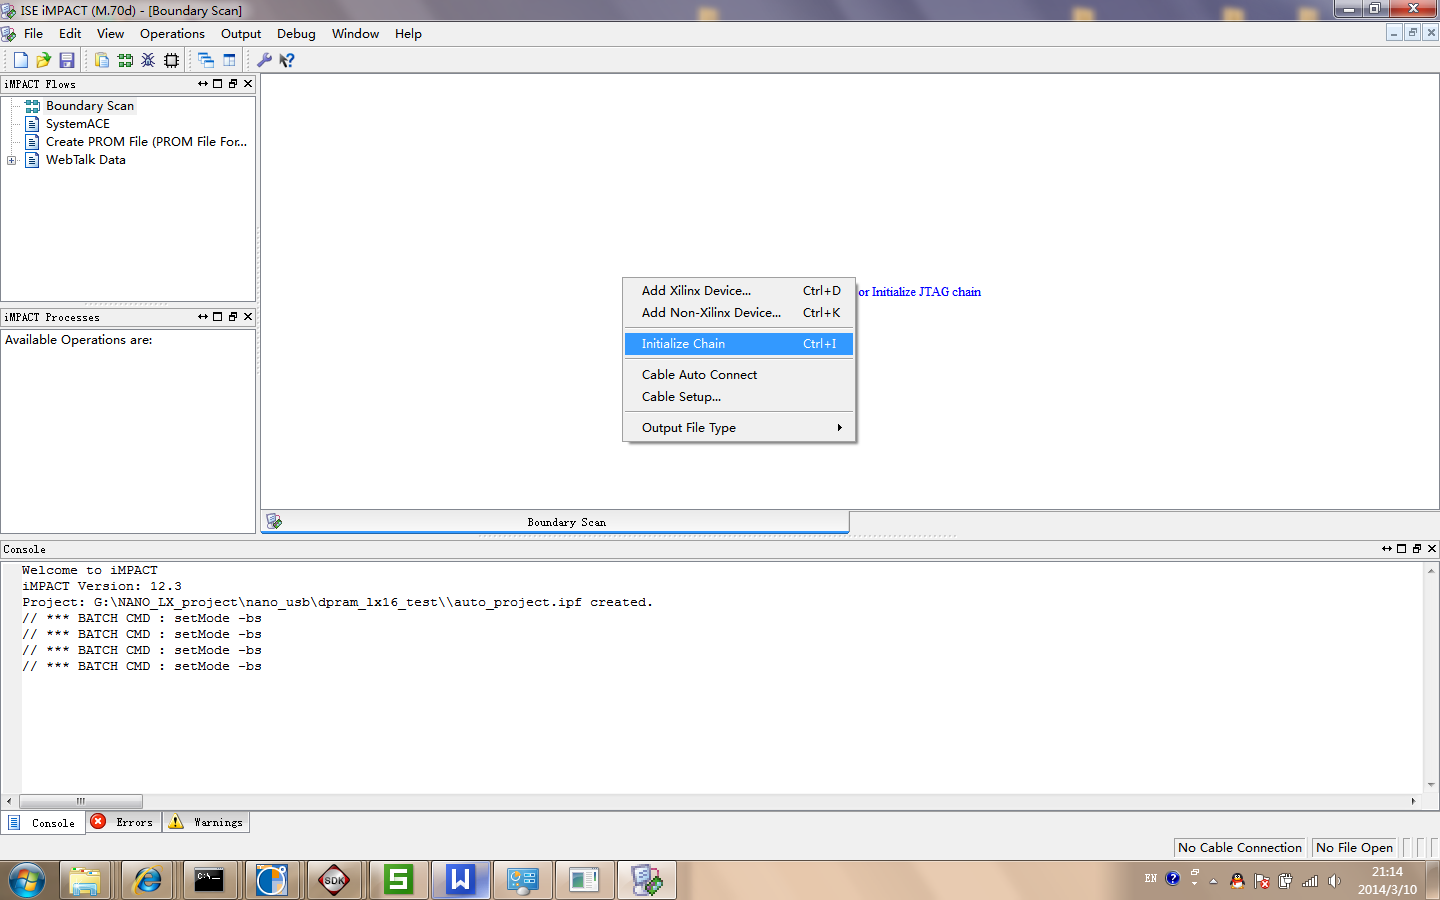Click the green Initialize Chain toolbar icon
The image size is (1440, 900).
(125, 60)
